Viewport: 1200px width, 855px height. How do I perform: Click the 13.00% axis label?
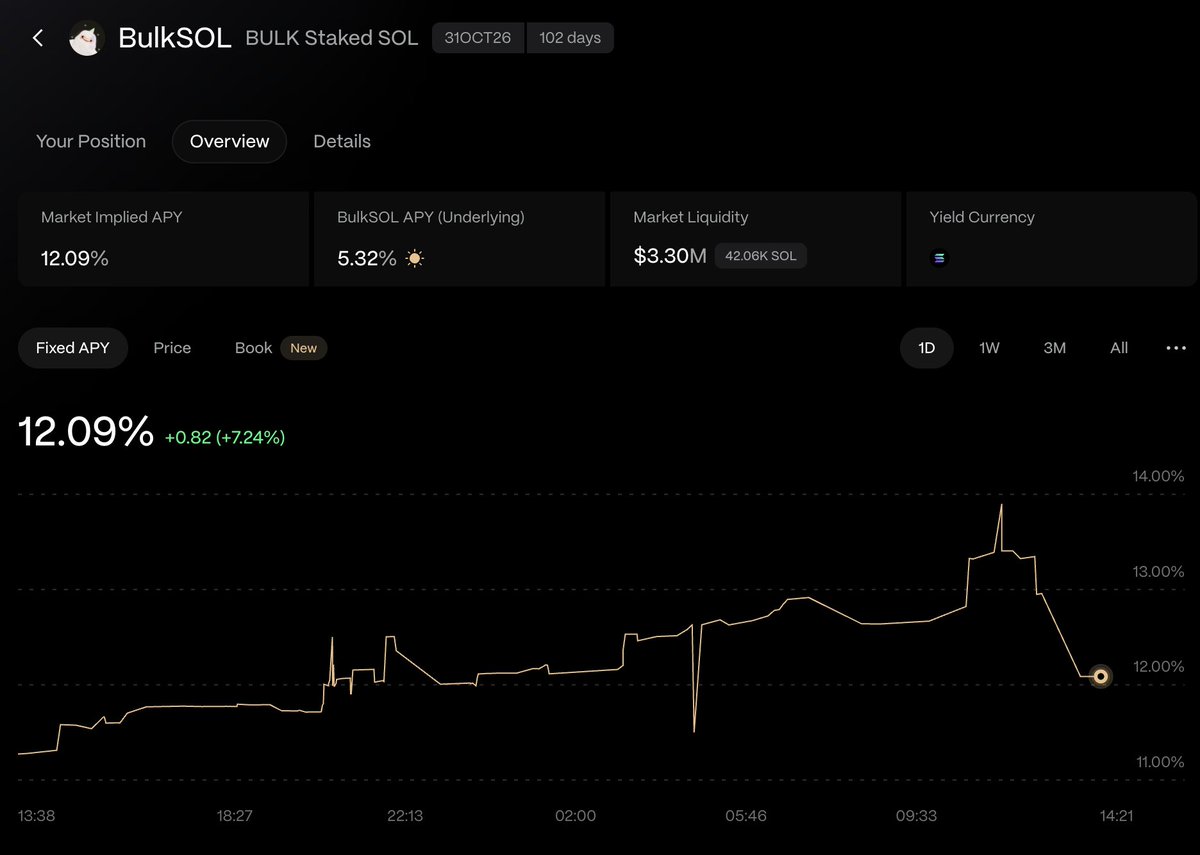click(x=1158, y=571)
